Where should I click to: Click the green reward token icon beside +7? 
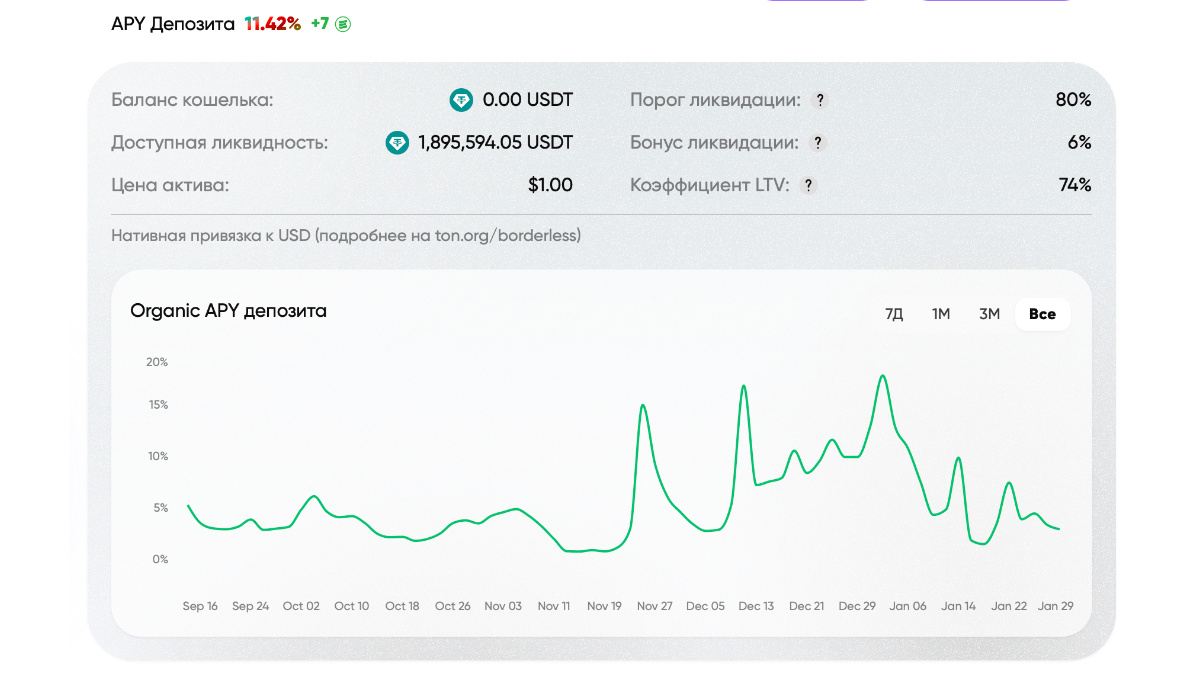(343, 24)
